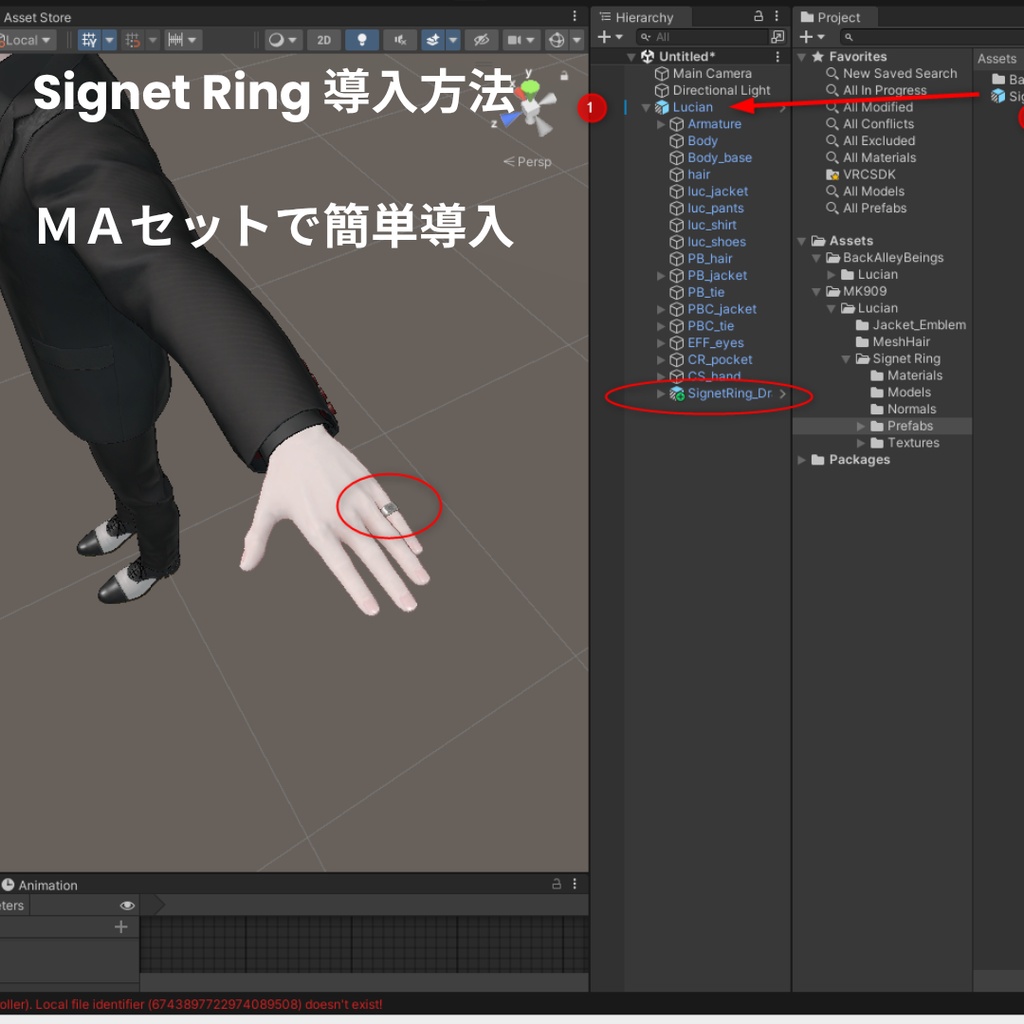Viewport: 1024px width, 1024px height.
Task: Toggle scene audio mute
Action: coord(400,40)
